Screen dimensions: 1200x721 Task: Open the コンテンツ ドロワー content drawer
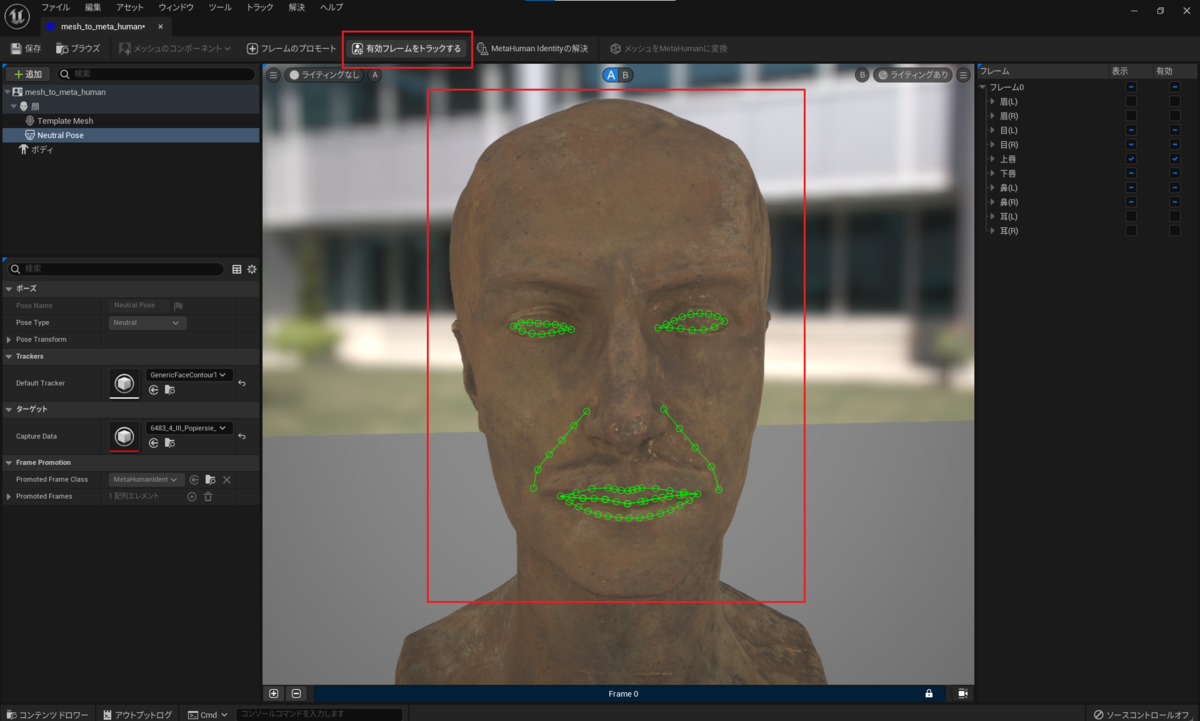coord(47,714)
